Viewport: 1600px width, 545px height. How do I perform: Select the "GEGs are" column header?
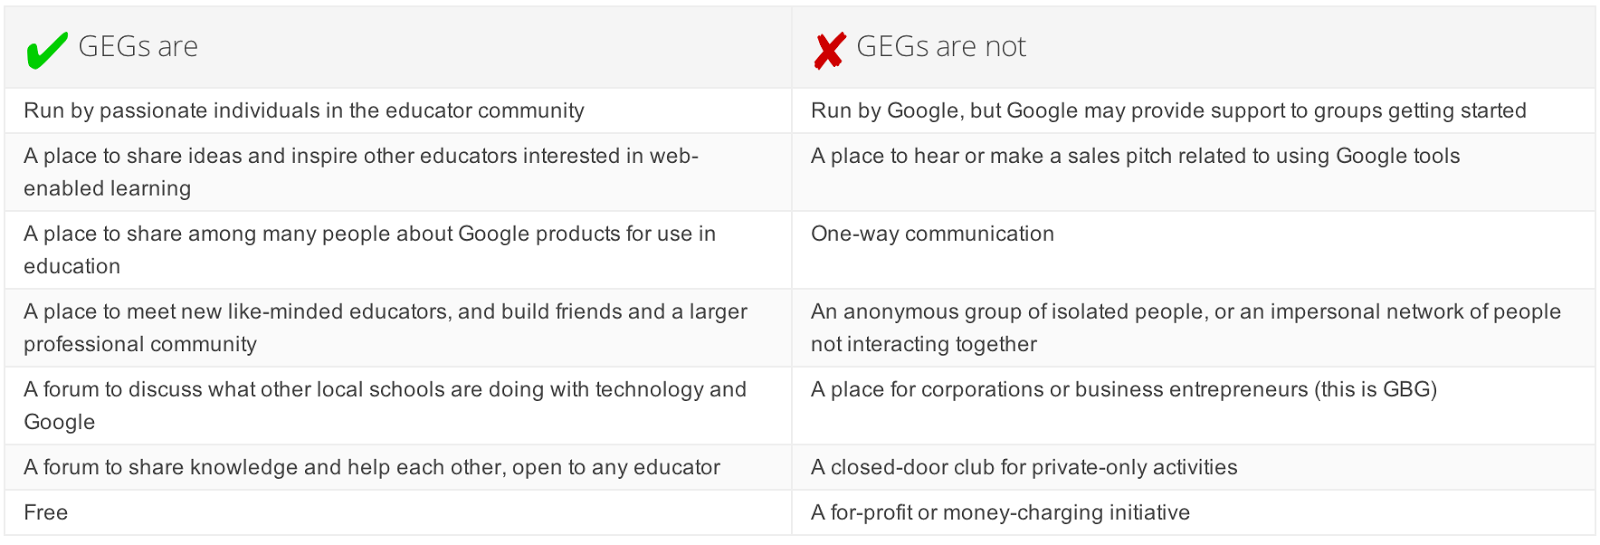click(138, 47)
